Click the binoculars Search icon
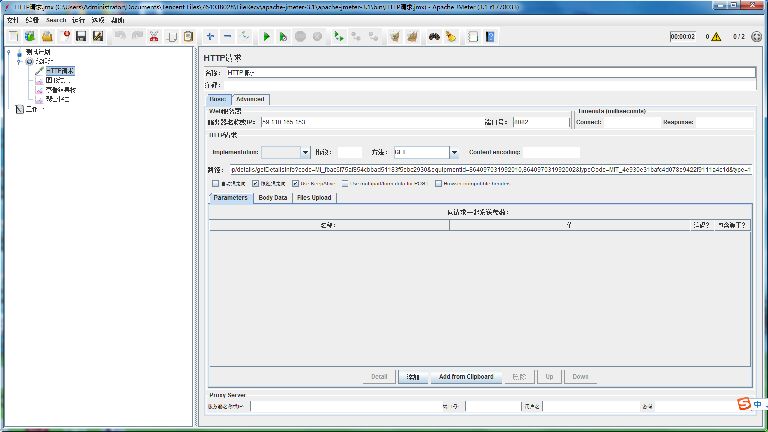 point(434,37)
